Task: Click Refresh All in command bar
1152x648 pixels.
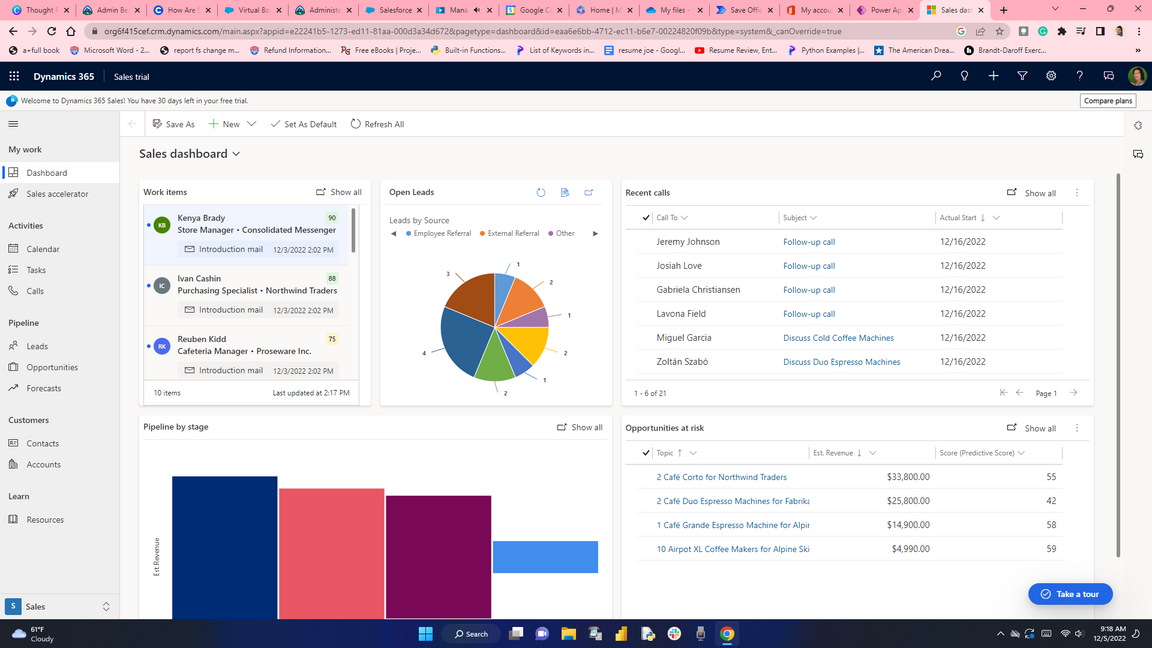Action: coord(378,124)
